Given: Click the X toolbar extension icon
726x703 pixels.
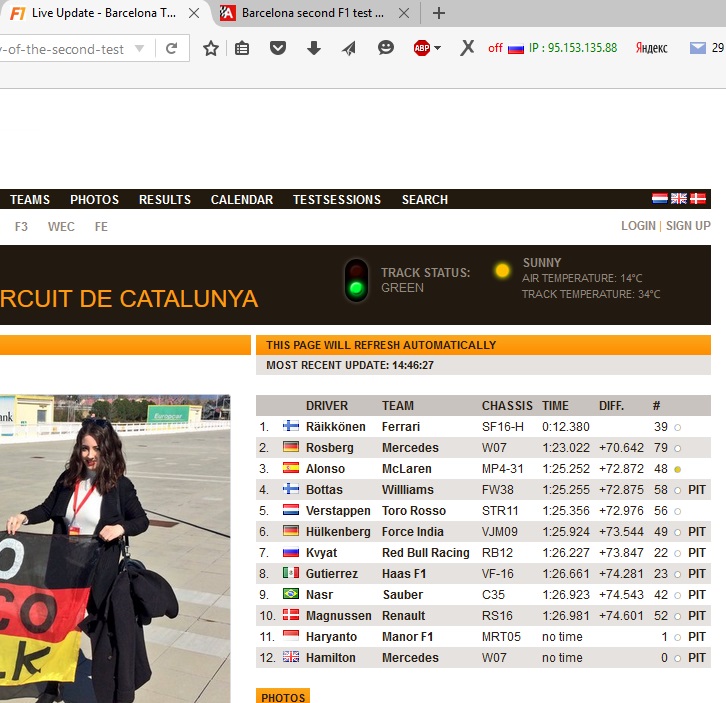Looking at the screenshot, I should point(467,48).
